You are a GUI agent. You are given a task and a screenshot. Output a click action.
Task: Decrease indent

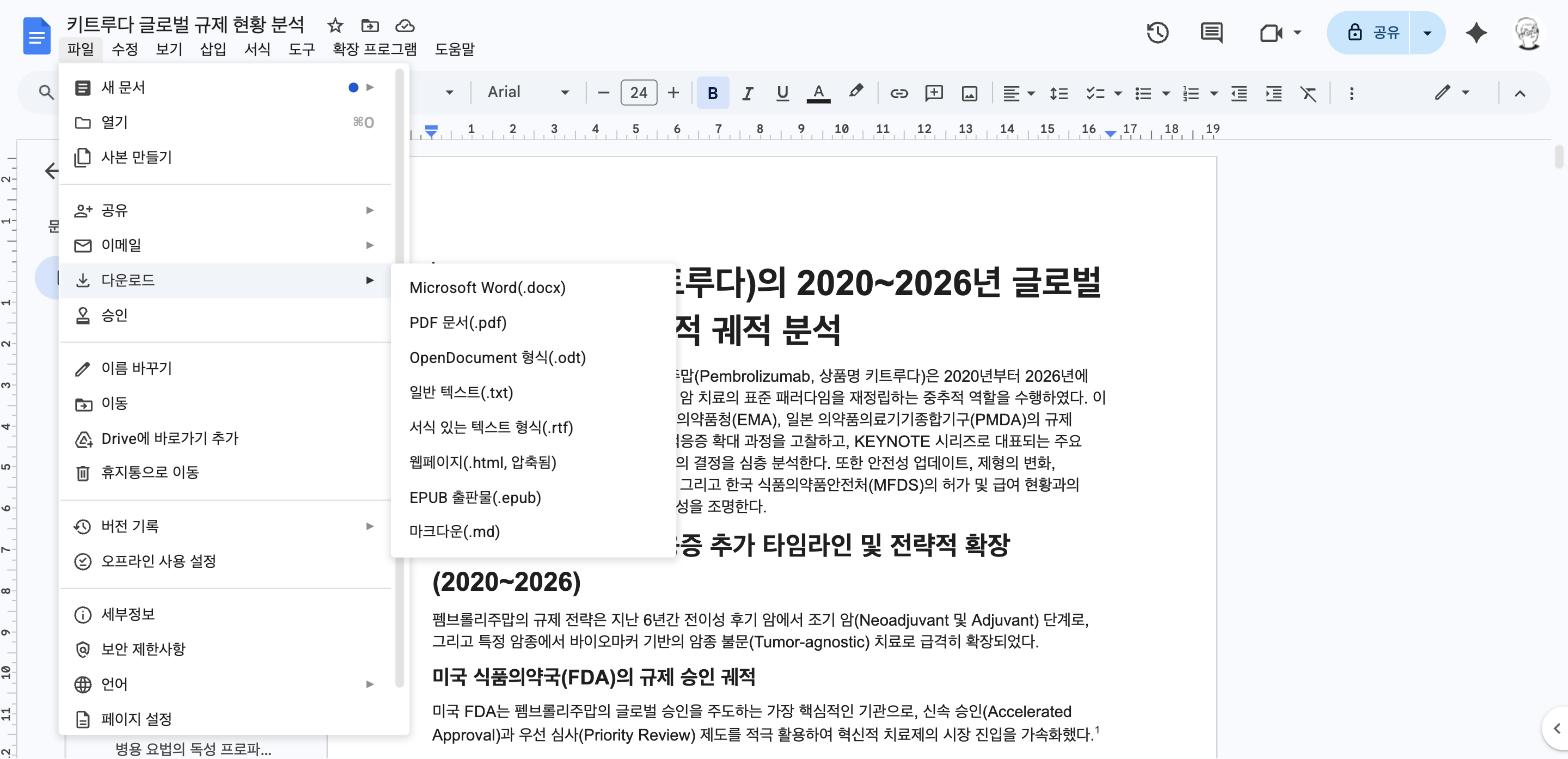click(x=1239, y=93)
